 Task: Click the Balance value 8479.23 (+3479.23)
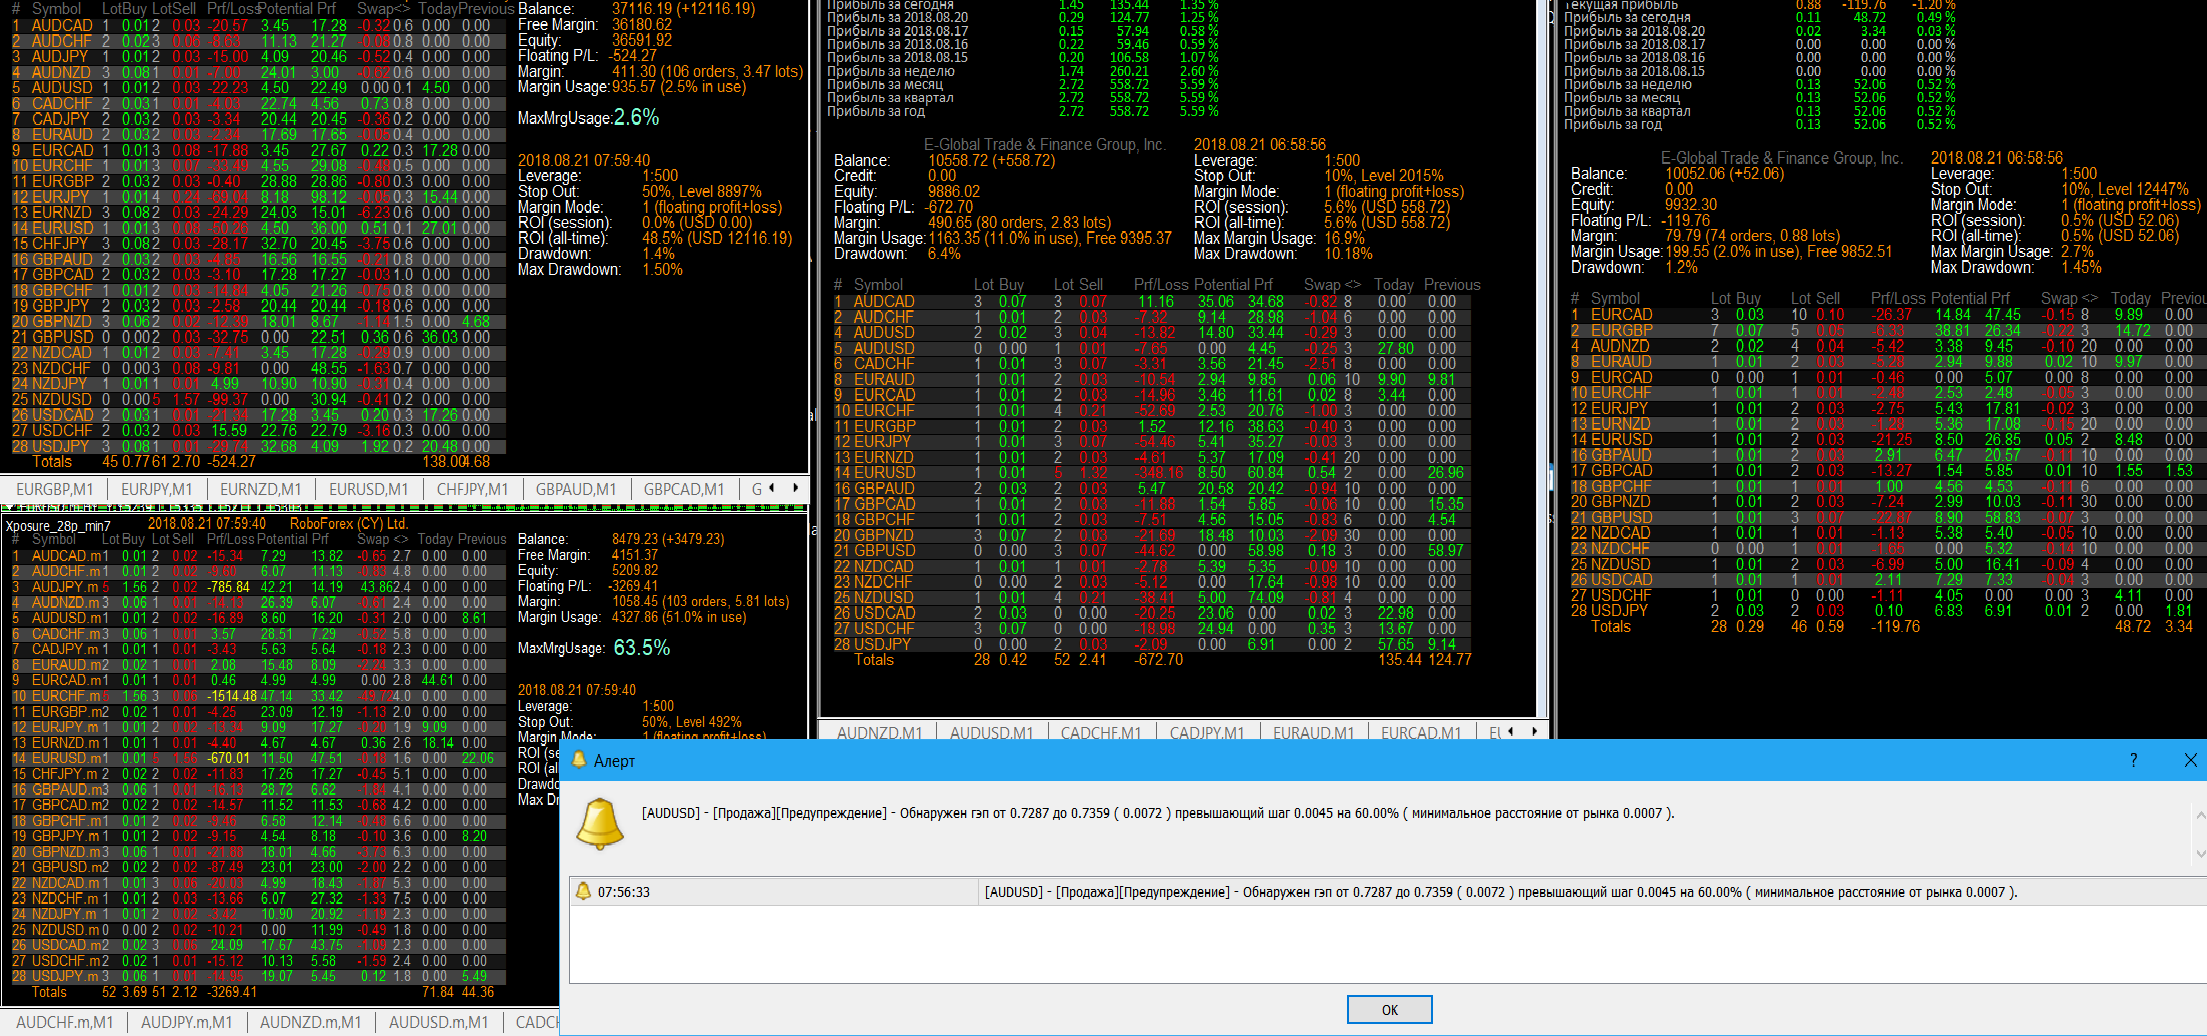pyautogui.click(x=668, y=539)
